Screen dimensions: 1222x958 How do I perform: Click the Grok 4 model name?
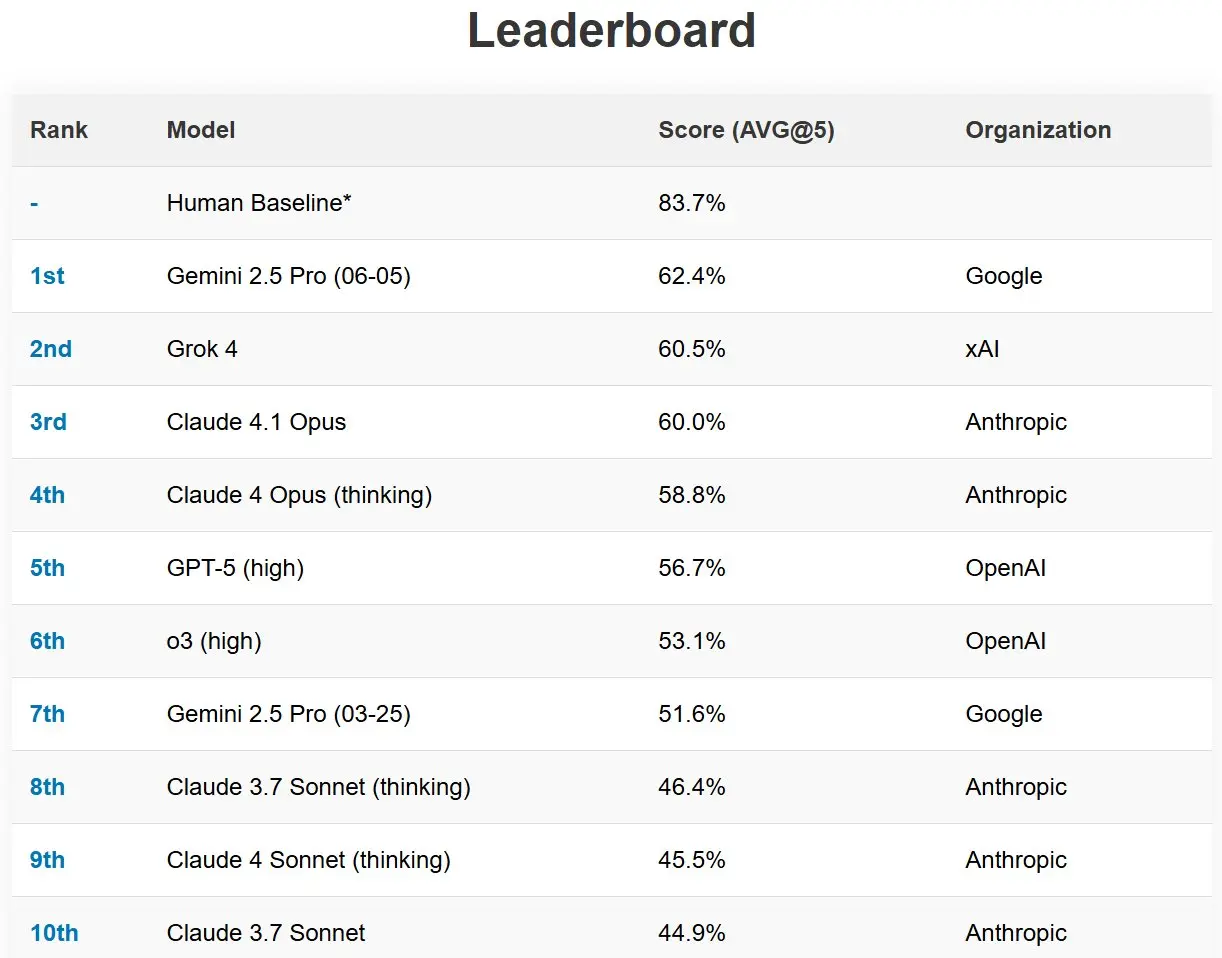tap(202, 349)
